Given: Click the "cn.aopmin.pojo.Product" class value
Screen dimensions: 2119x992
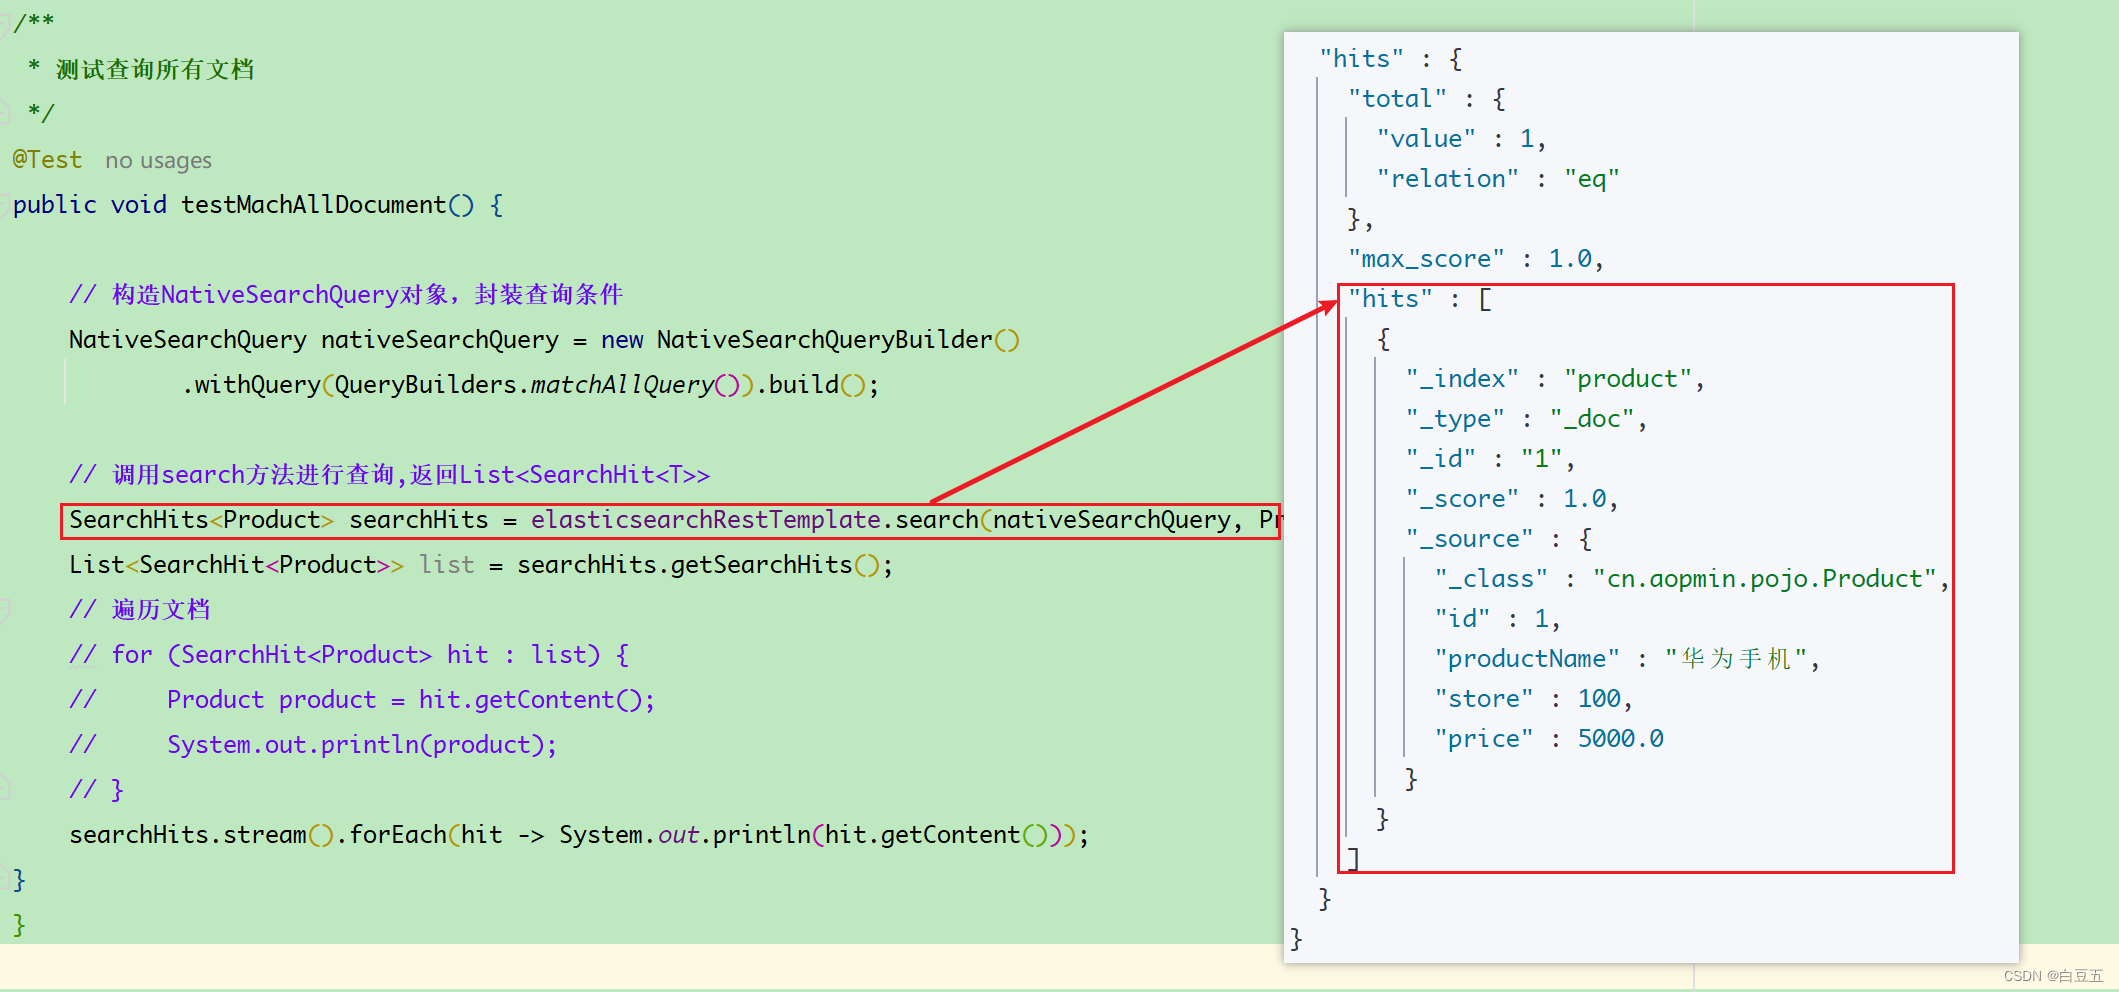Looking at the screenshot, I should 1765,579.
